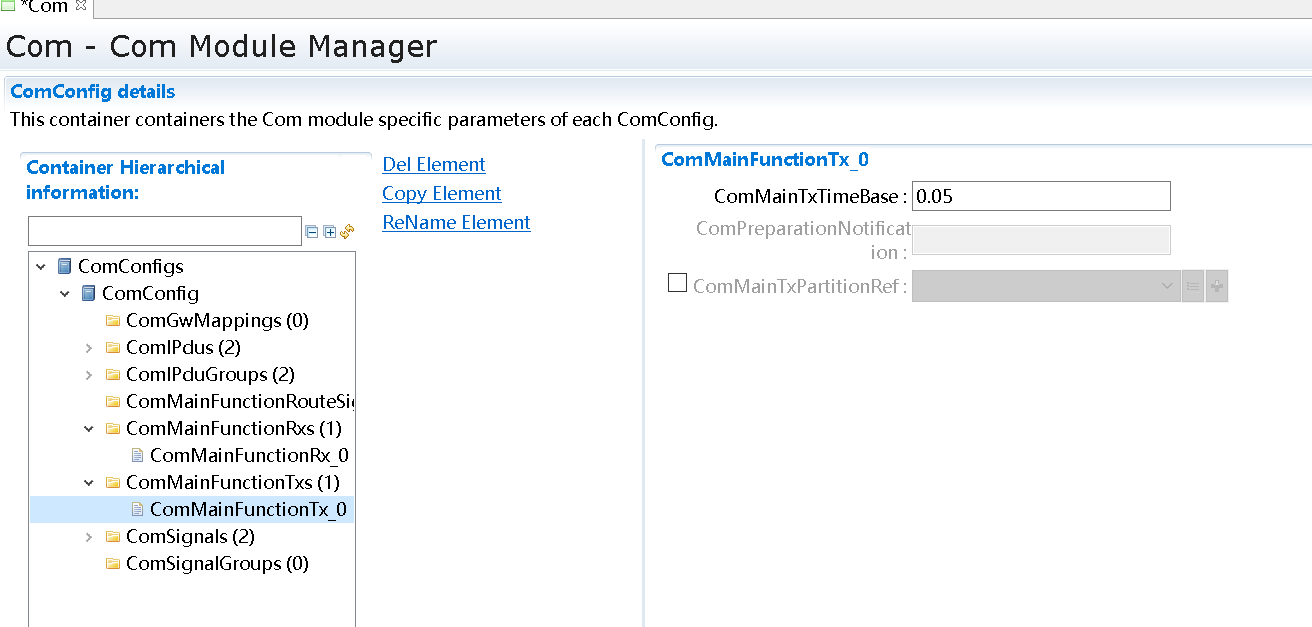Enable the ComMainTxPartitionRef checkbox
The image size is (1312, 627).
click(677, 284)
